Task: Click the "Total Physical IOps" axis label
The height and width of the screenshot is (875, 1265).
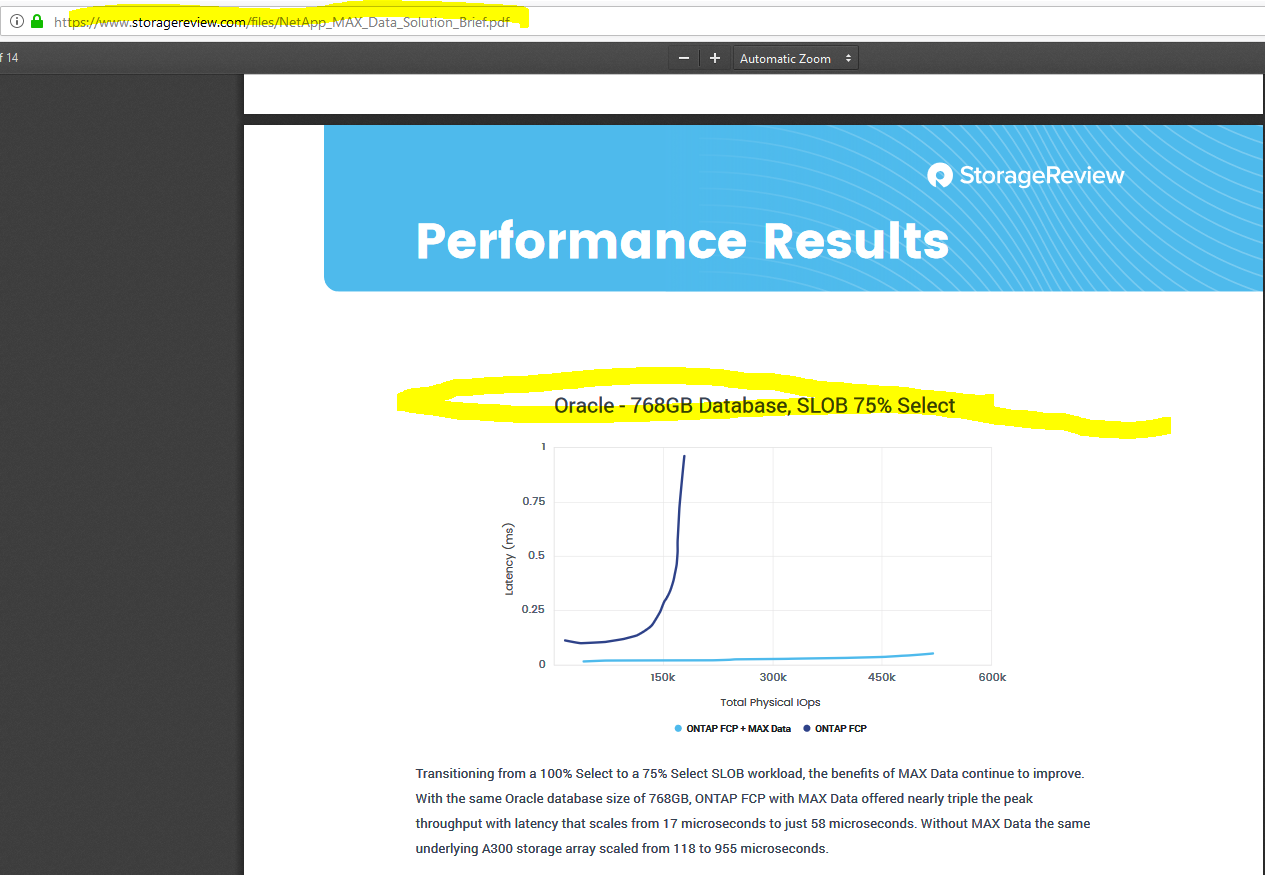Action: tap(770, 702)
